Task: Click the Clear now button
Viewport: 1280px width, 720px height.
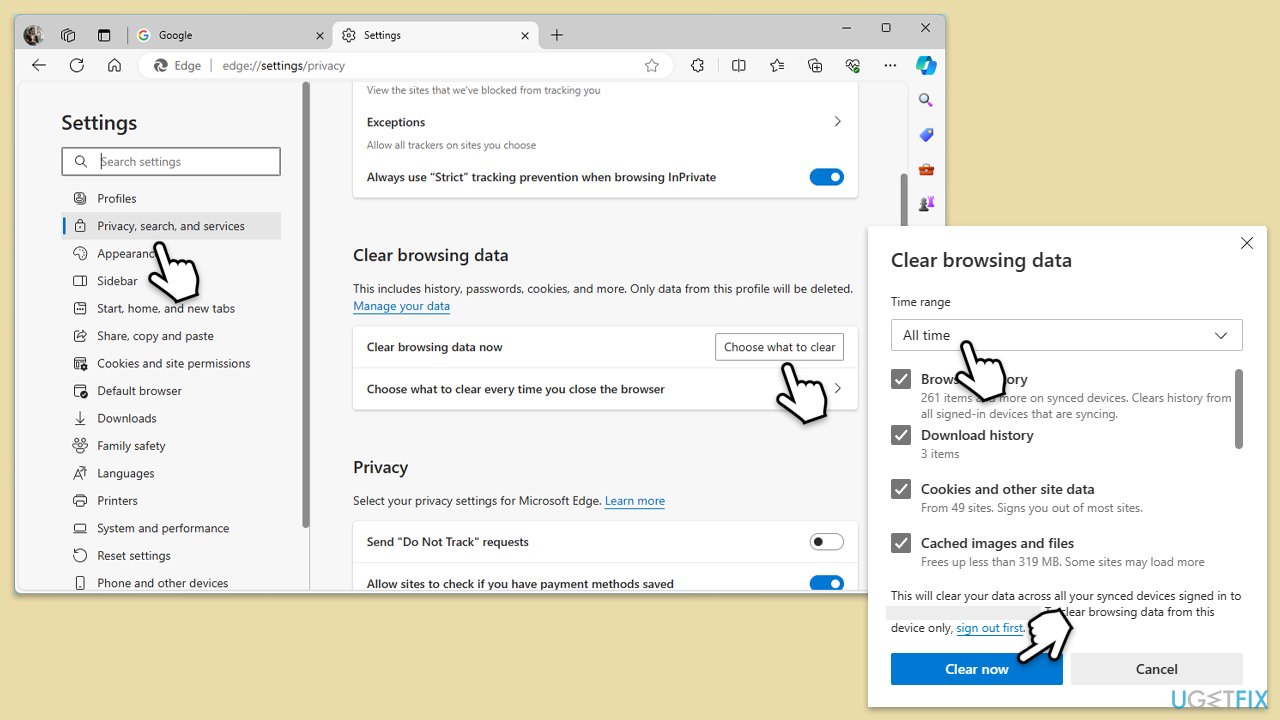Action: (977, 669)
